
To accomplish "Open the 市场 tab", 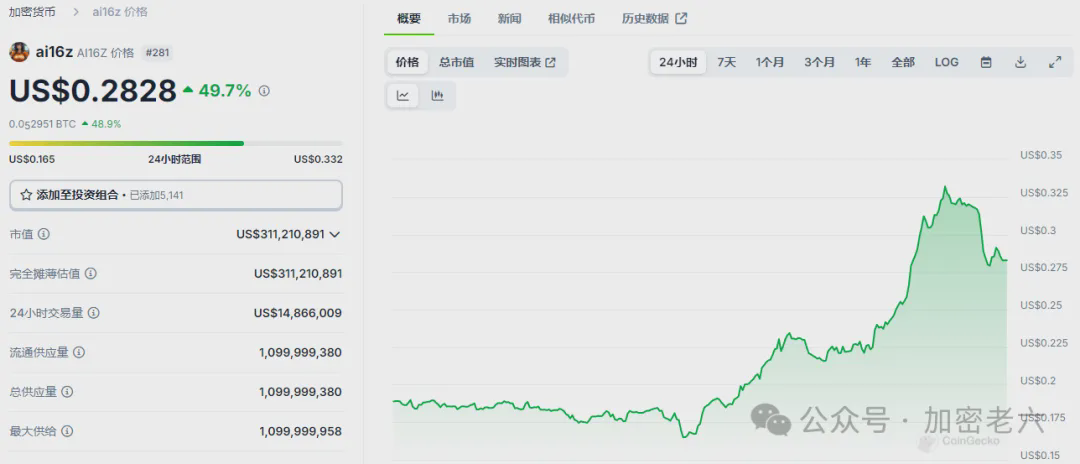I will click(459, 19).
